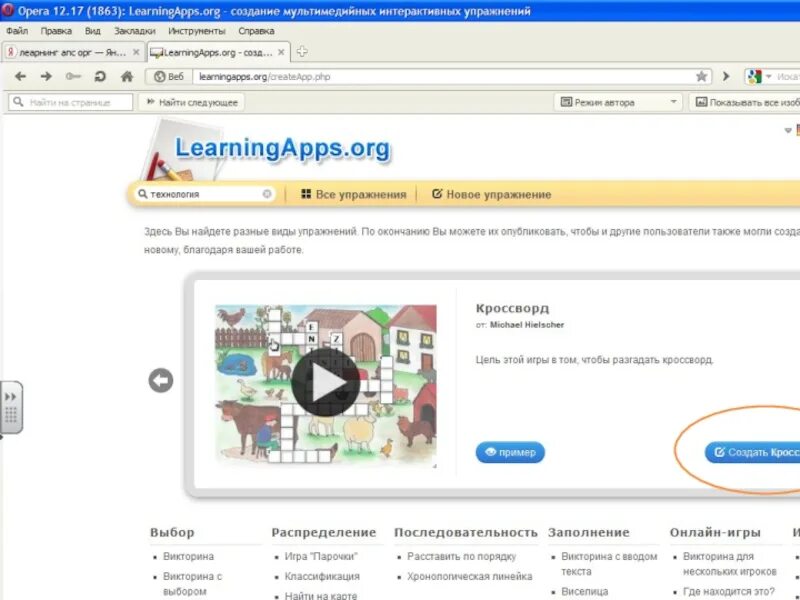Click the 'пример' button
The width and height of the screenshot is (800, 600).
click(x=510, y=452)
